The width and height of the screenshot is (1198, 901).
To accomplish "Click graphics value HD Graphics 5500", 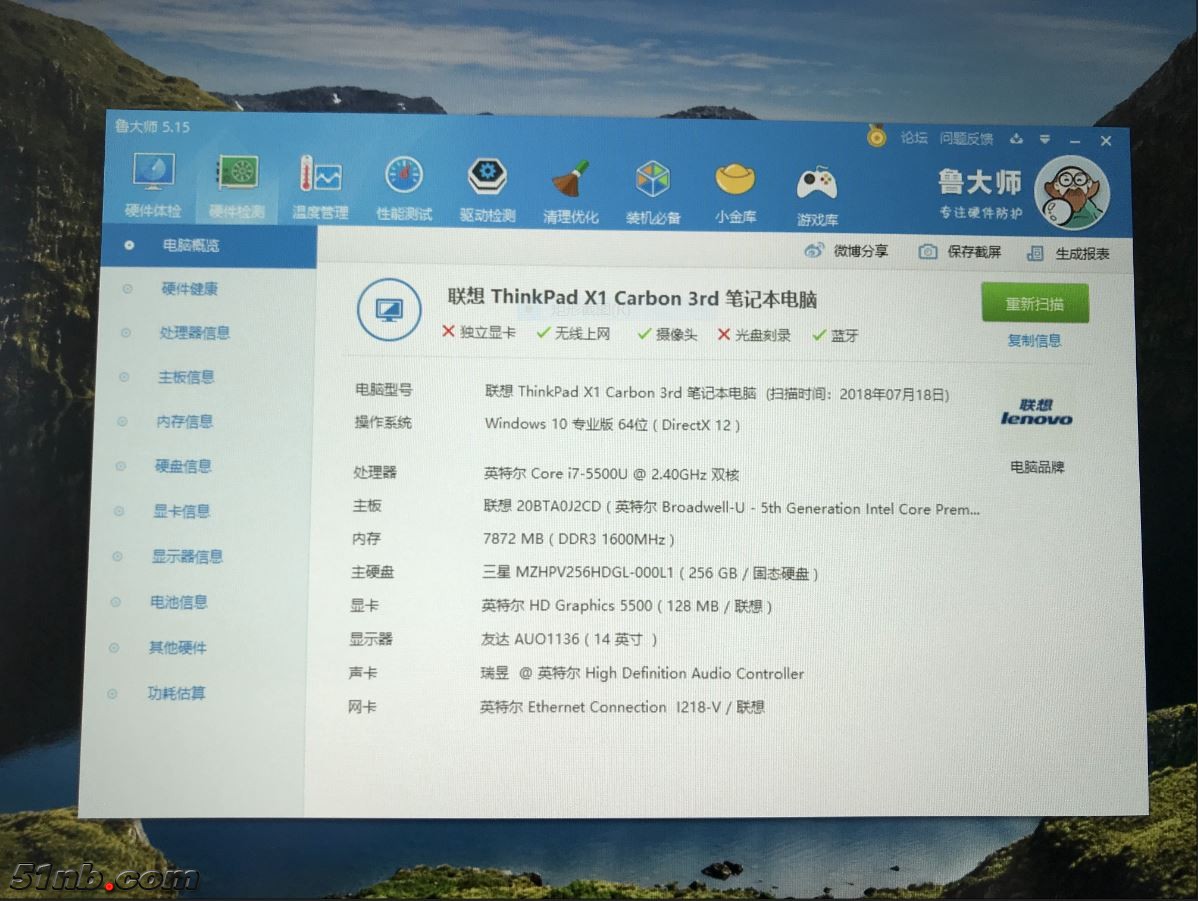I will pyautogui.click(x=627, y=605).
